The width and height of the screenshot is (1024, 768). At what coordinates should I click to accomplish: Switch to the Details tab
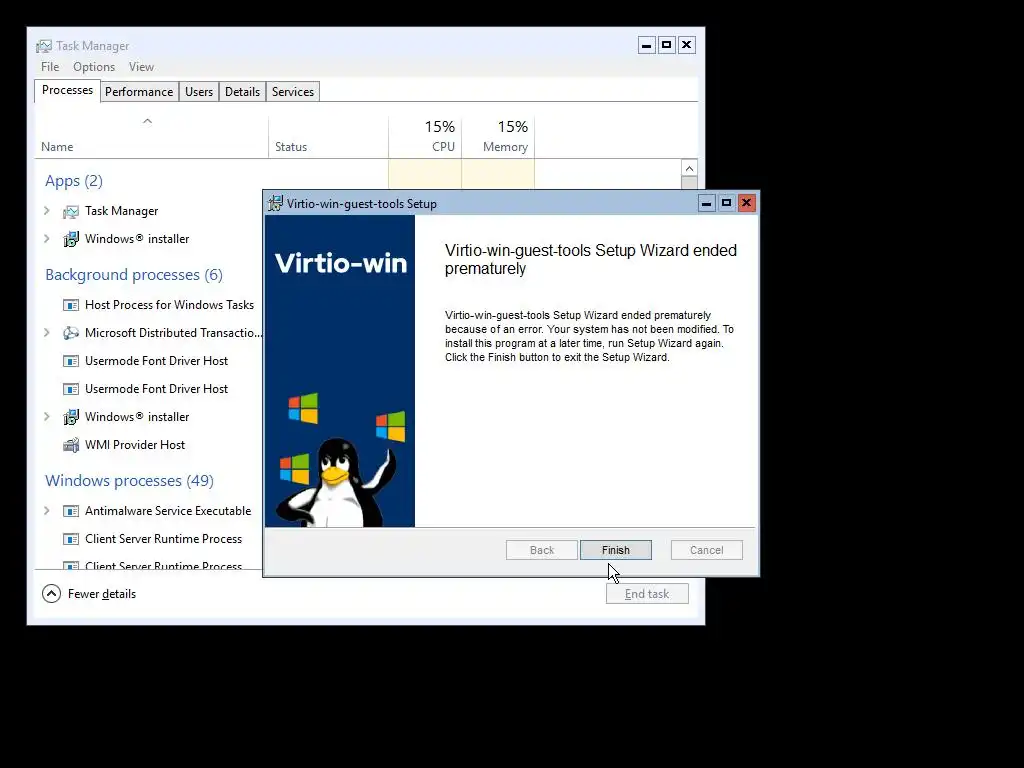242,92
